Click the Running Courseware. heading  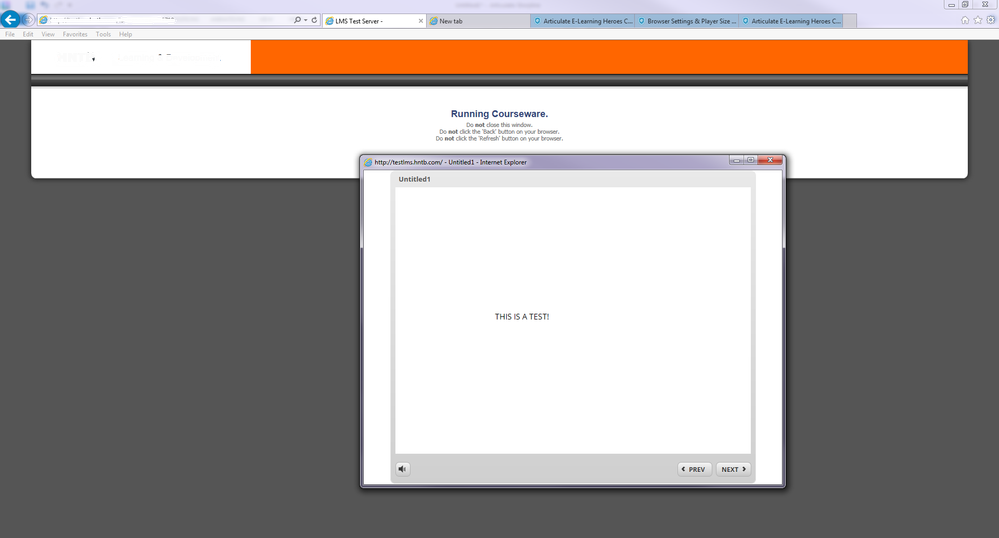pos(500,114)
